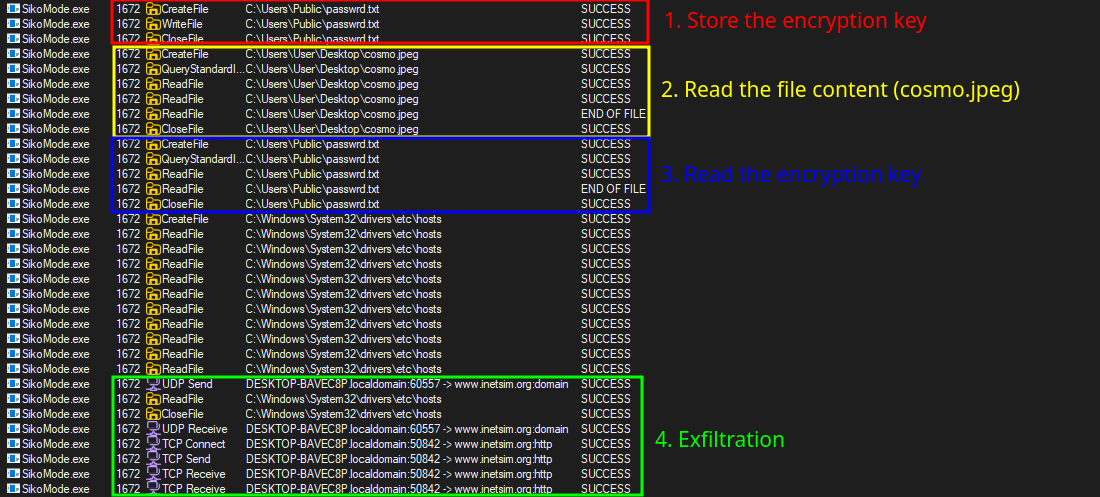
Task: Click the file icon beside CloseFile cosmo.jpeg
Action: click(x=153, y=129)
